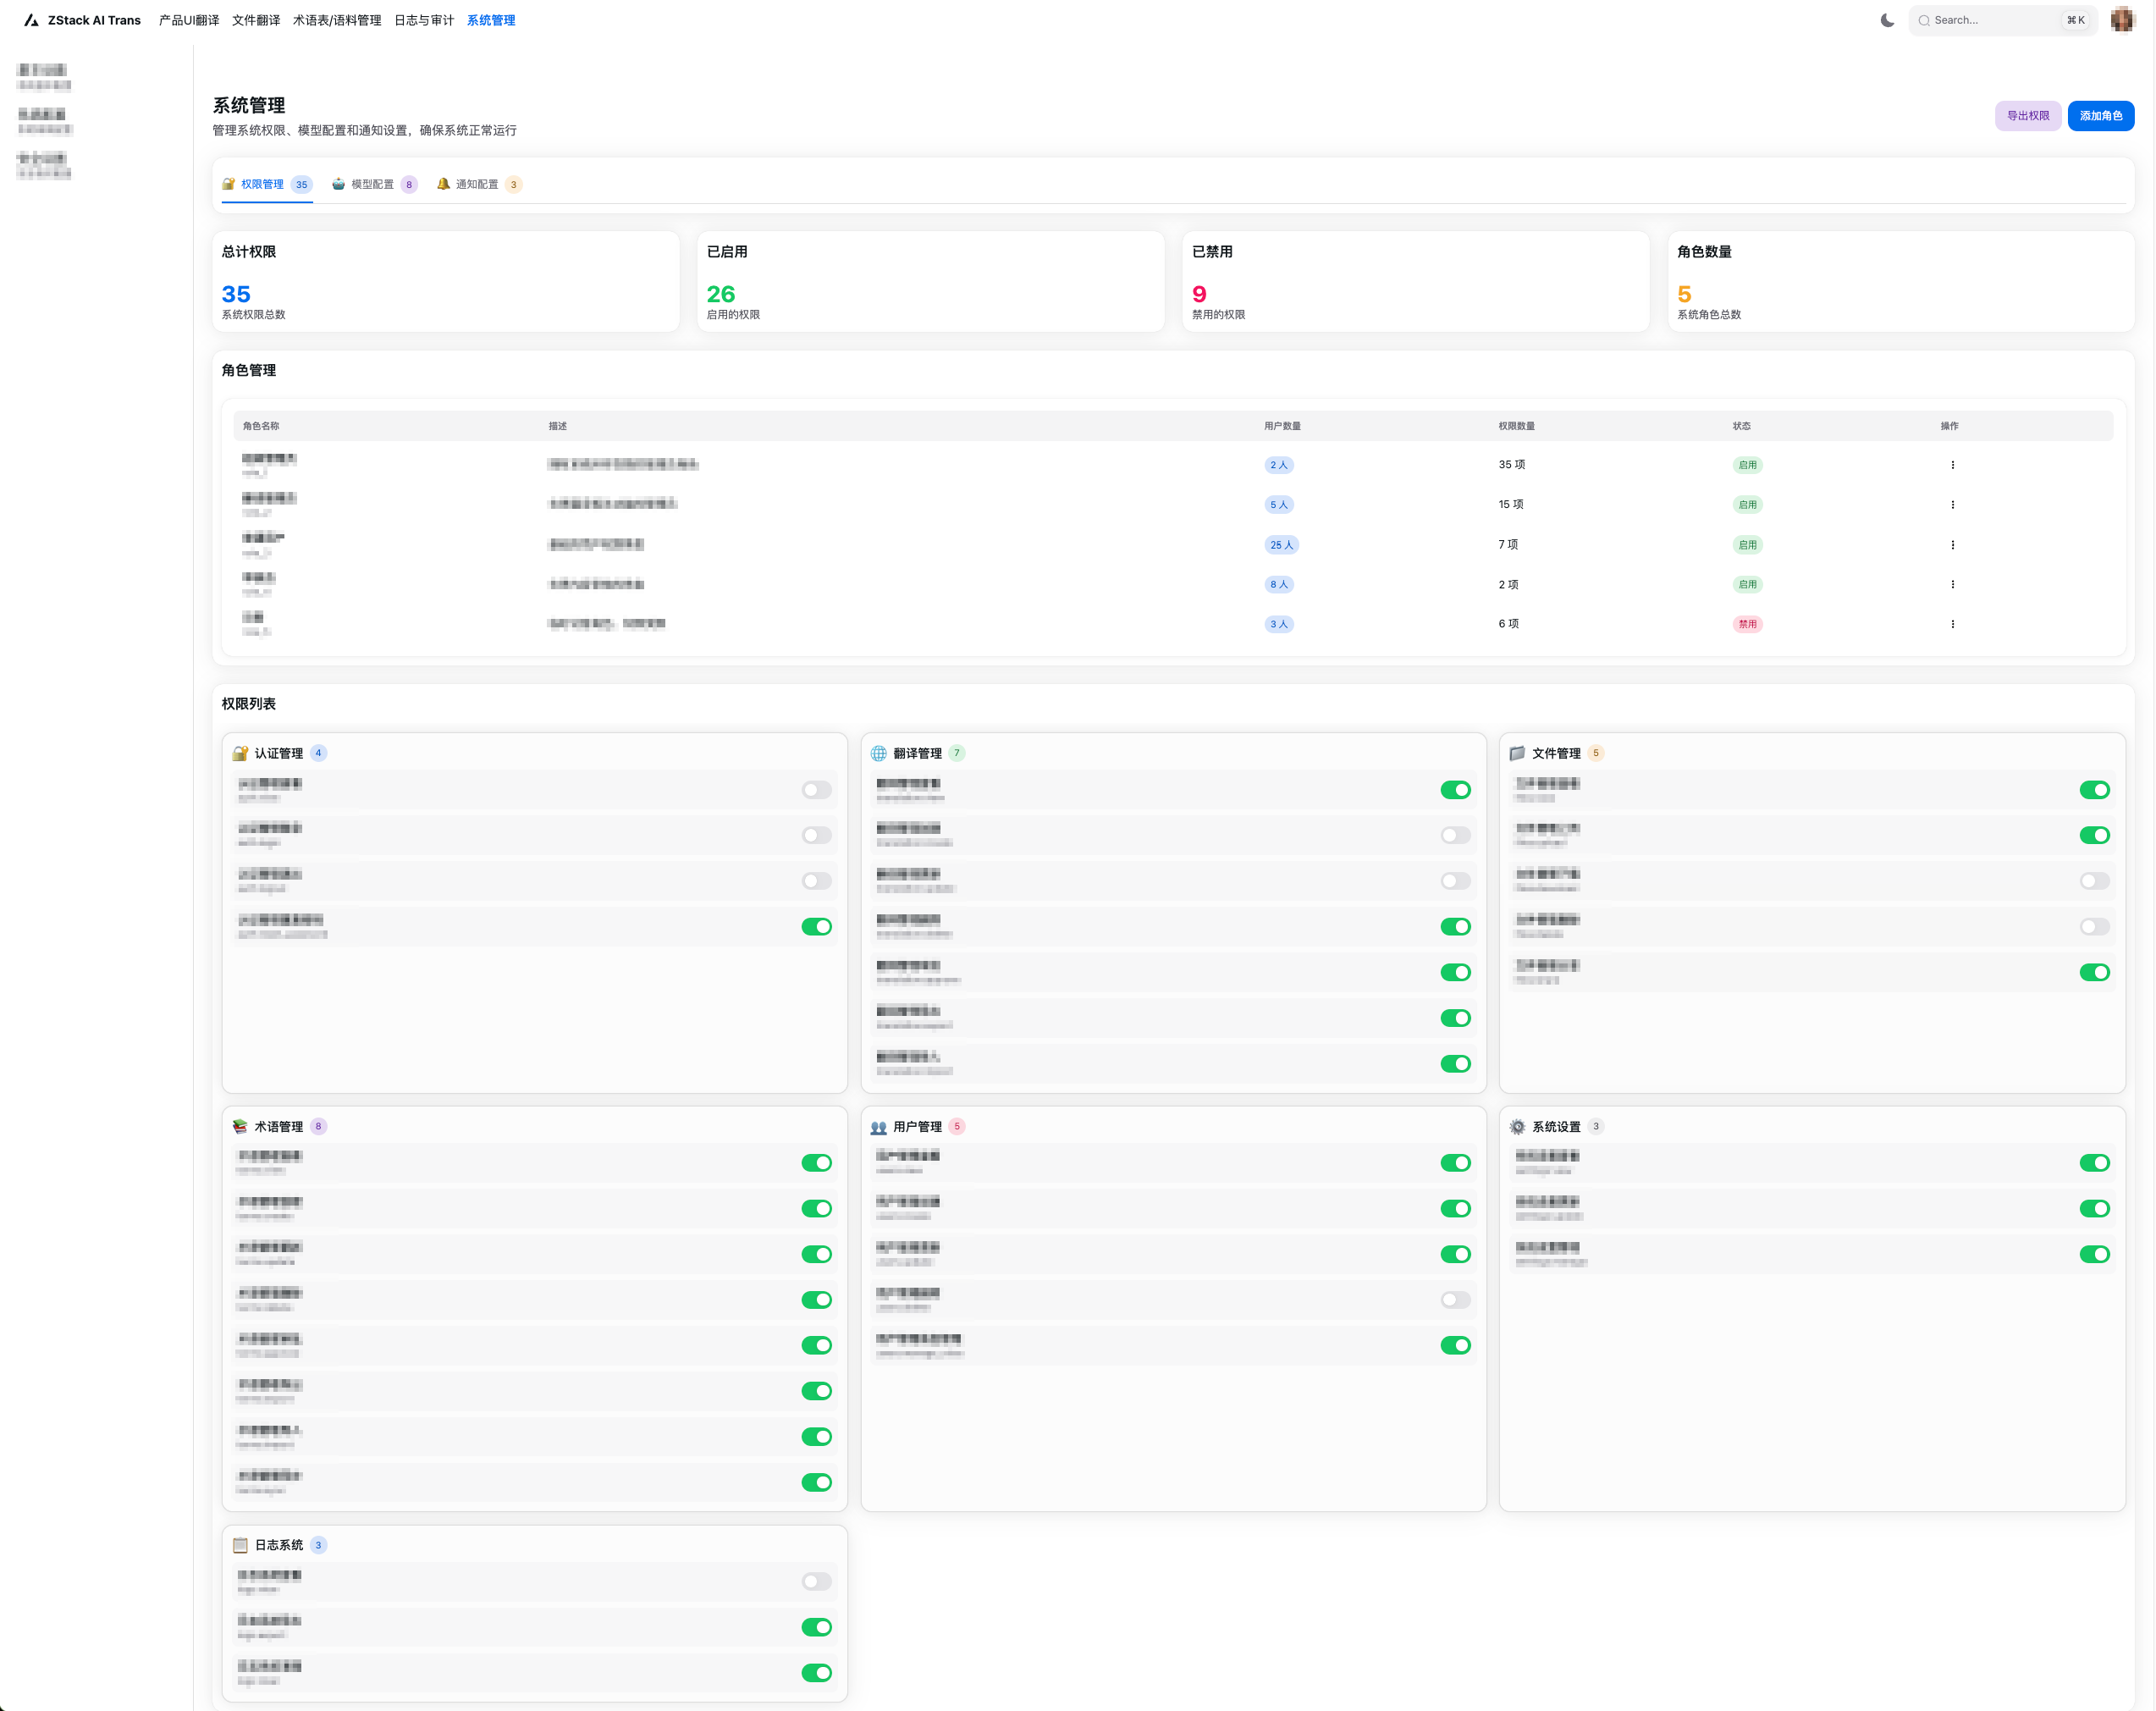
Task: Click the books icon of 术语管理 group
Action: (240, 1126)
